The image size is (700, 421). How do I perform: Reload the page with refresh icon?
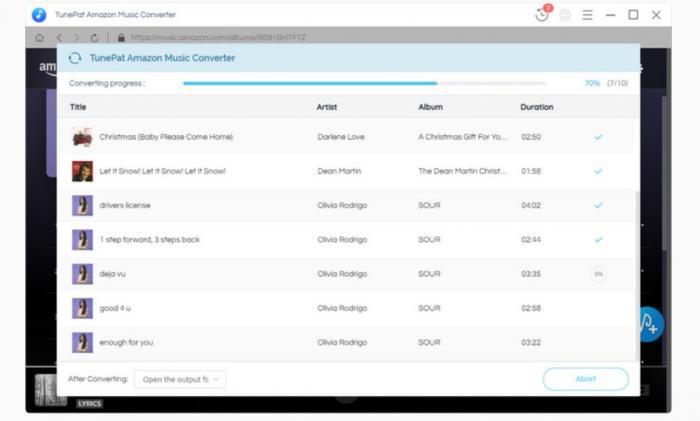point(94,38)
